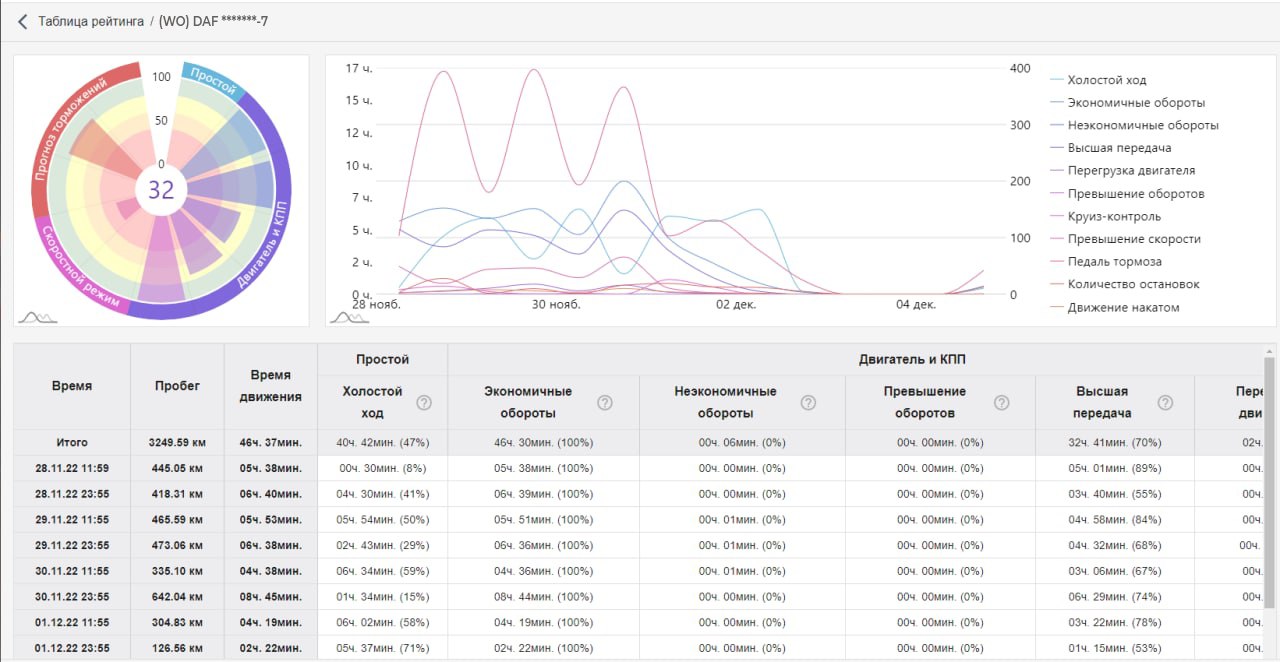Click the back arrow beside Таблица рейтинга

click(22, 21)
